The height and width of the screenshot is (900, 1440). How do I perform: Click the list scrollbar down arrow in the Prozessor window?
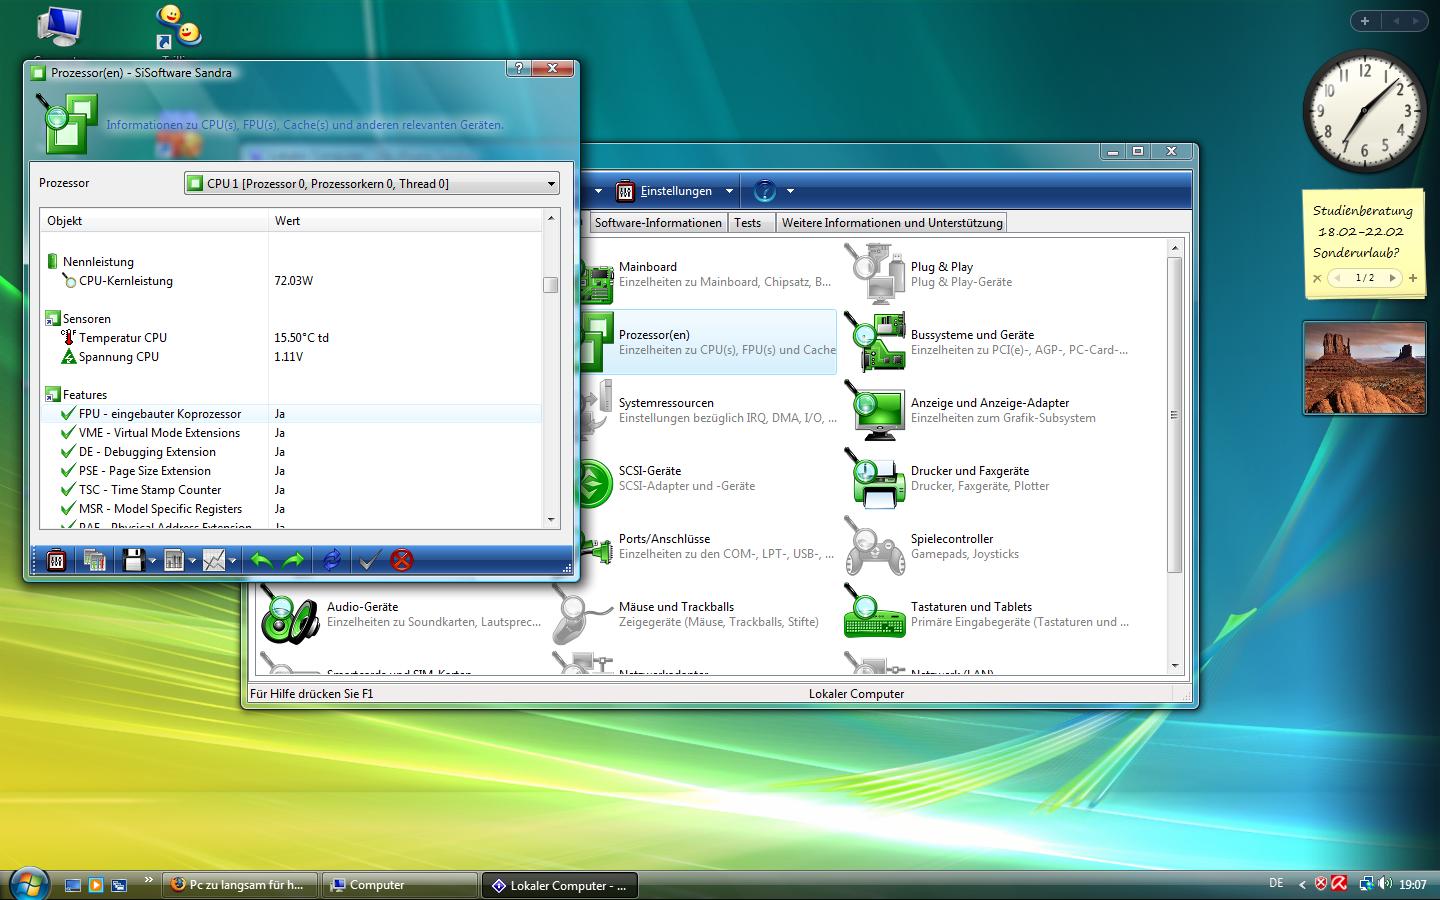551,520
